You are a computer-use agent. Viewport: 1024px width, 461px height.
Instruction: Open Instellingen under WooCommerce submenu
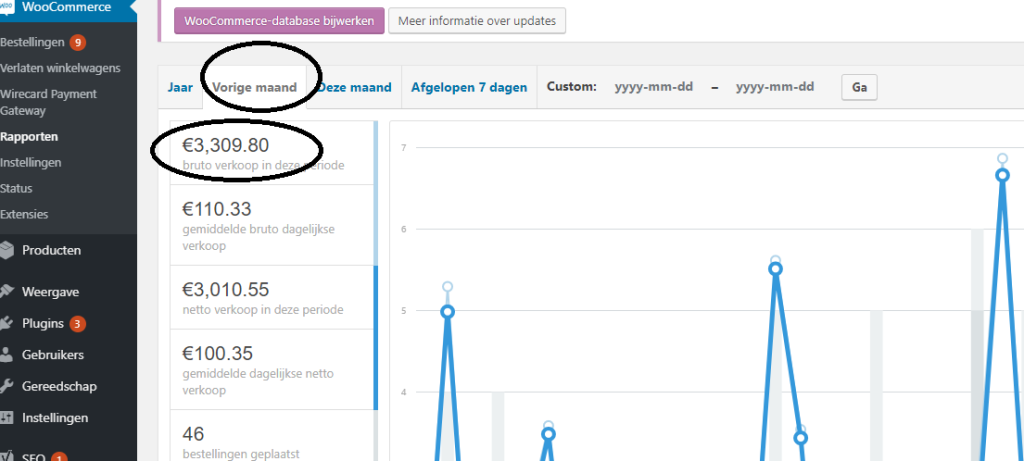[x=31, y=163]
